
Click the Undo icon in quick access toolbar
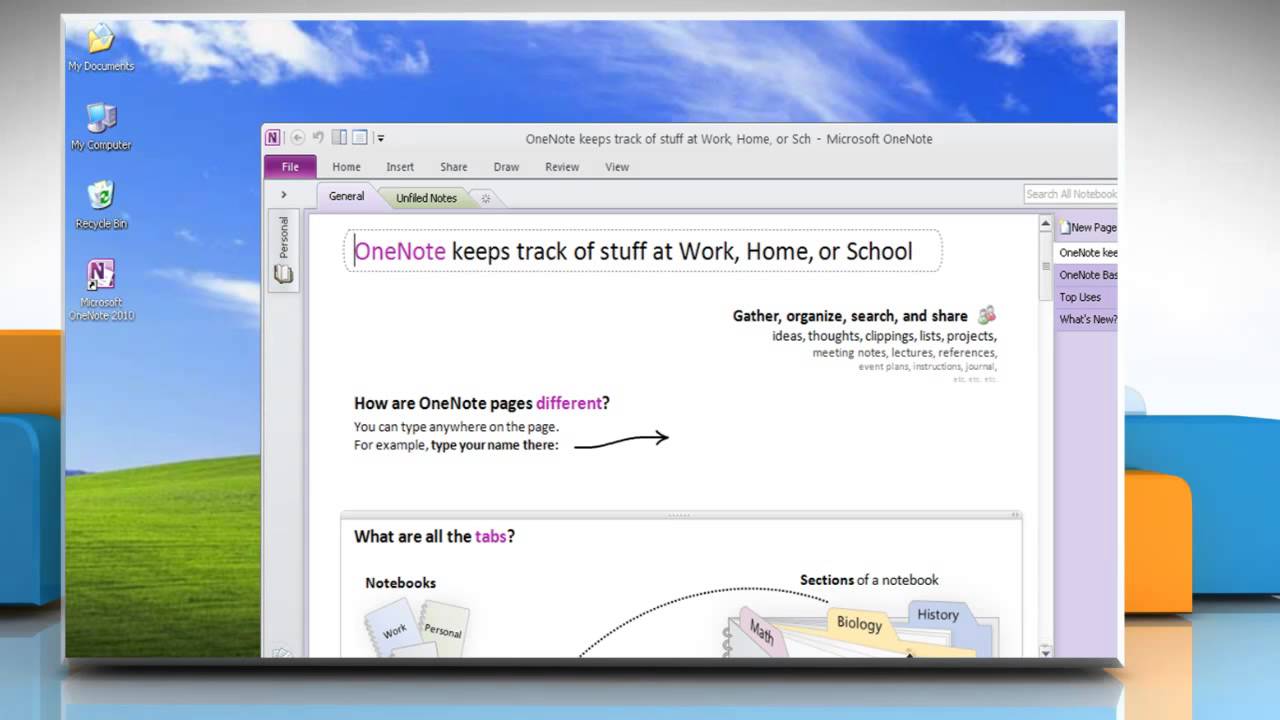(x=318, y=138)
